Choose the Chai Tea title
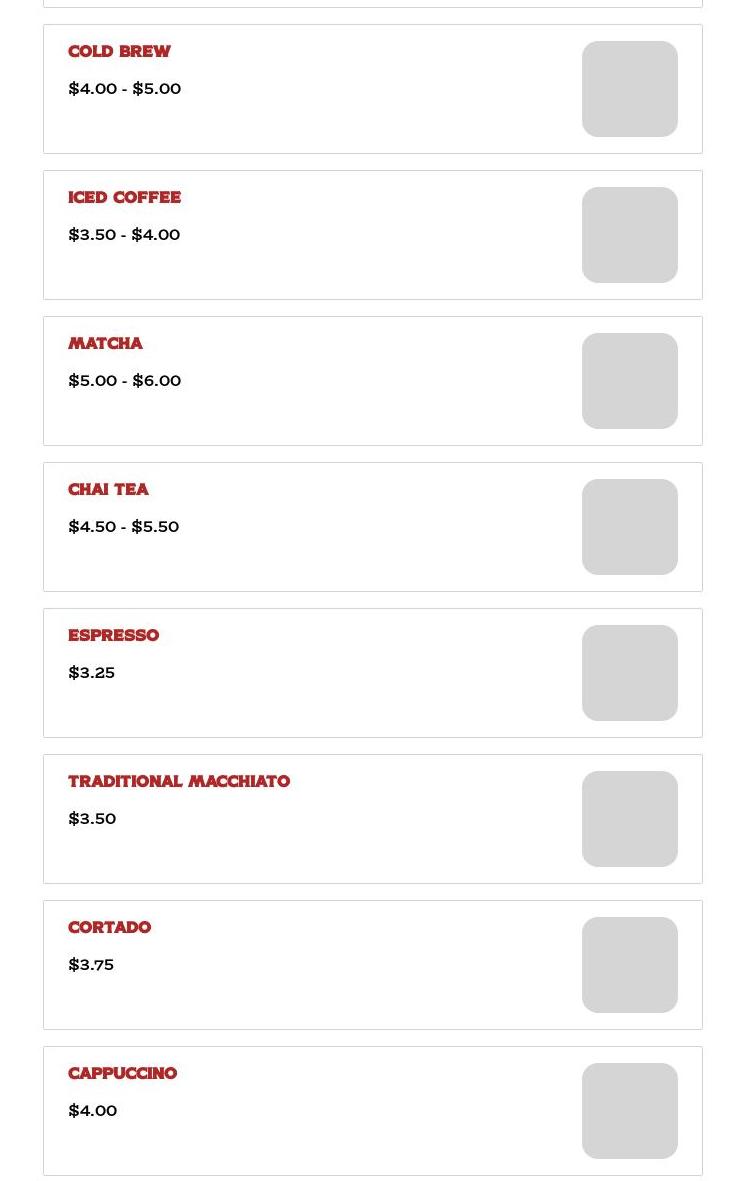 click(x=108, y=490)
